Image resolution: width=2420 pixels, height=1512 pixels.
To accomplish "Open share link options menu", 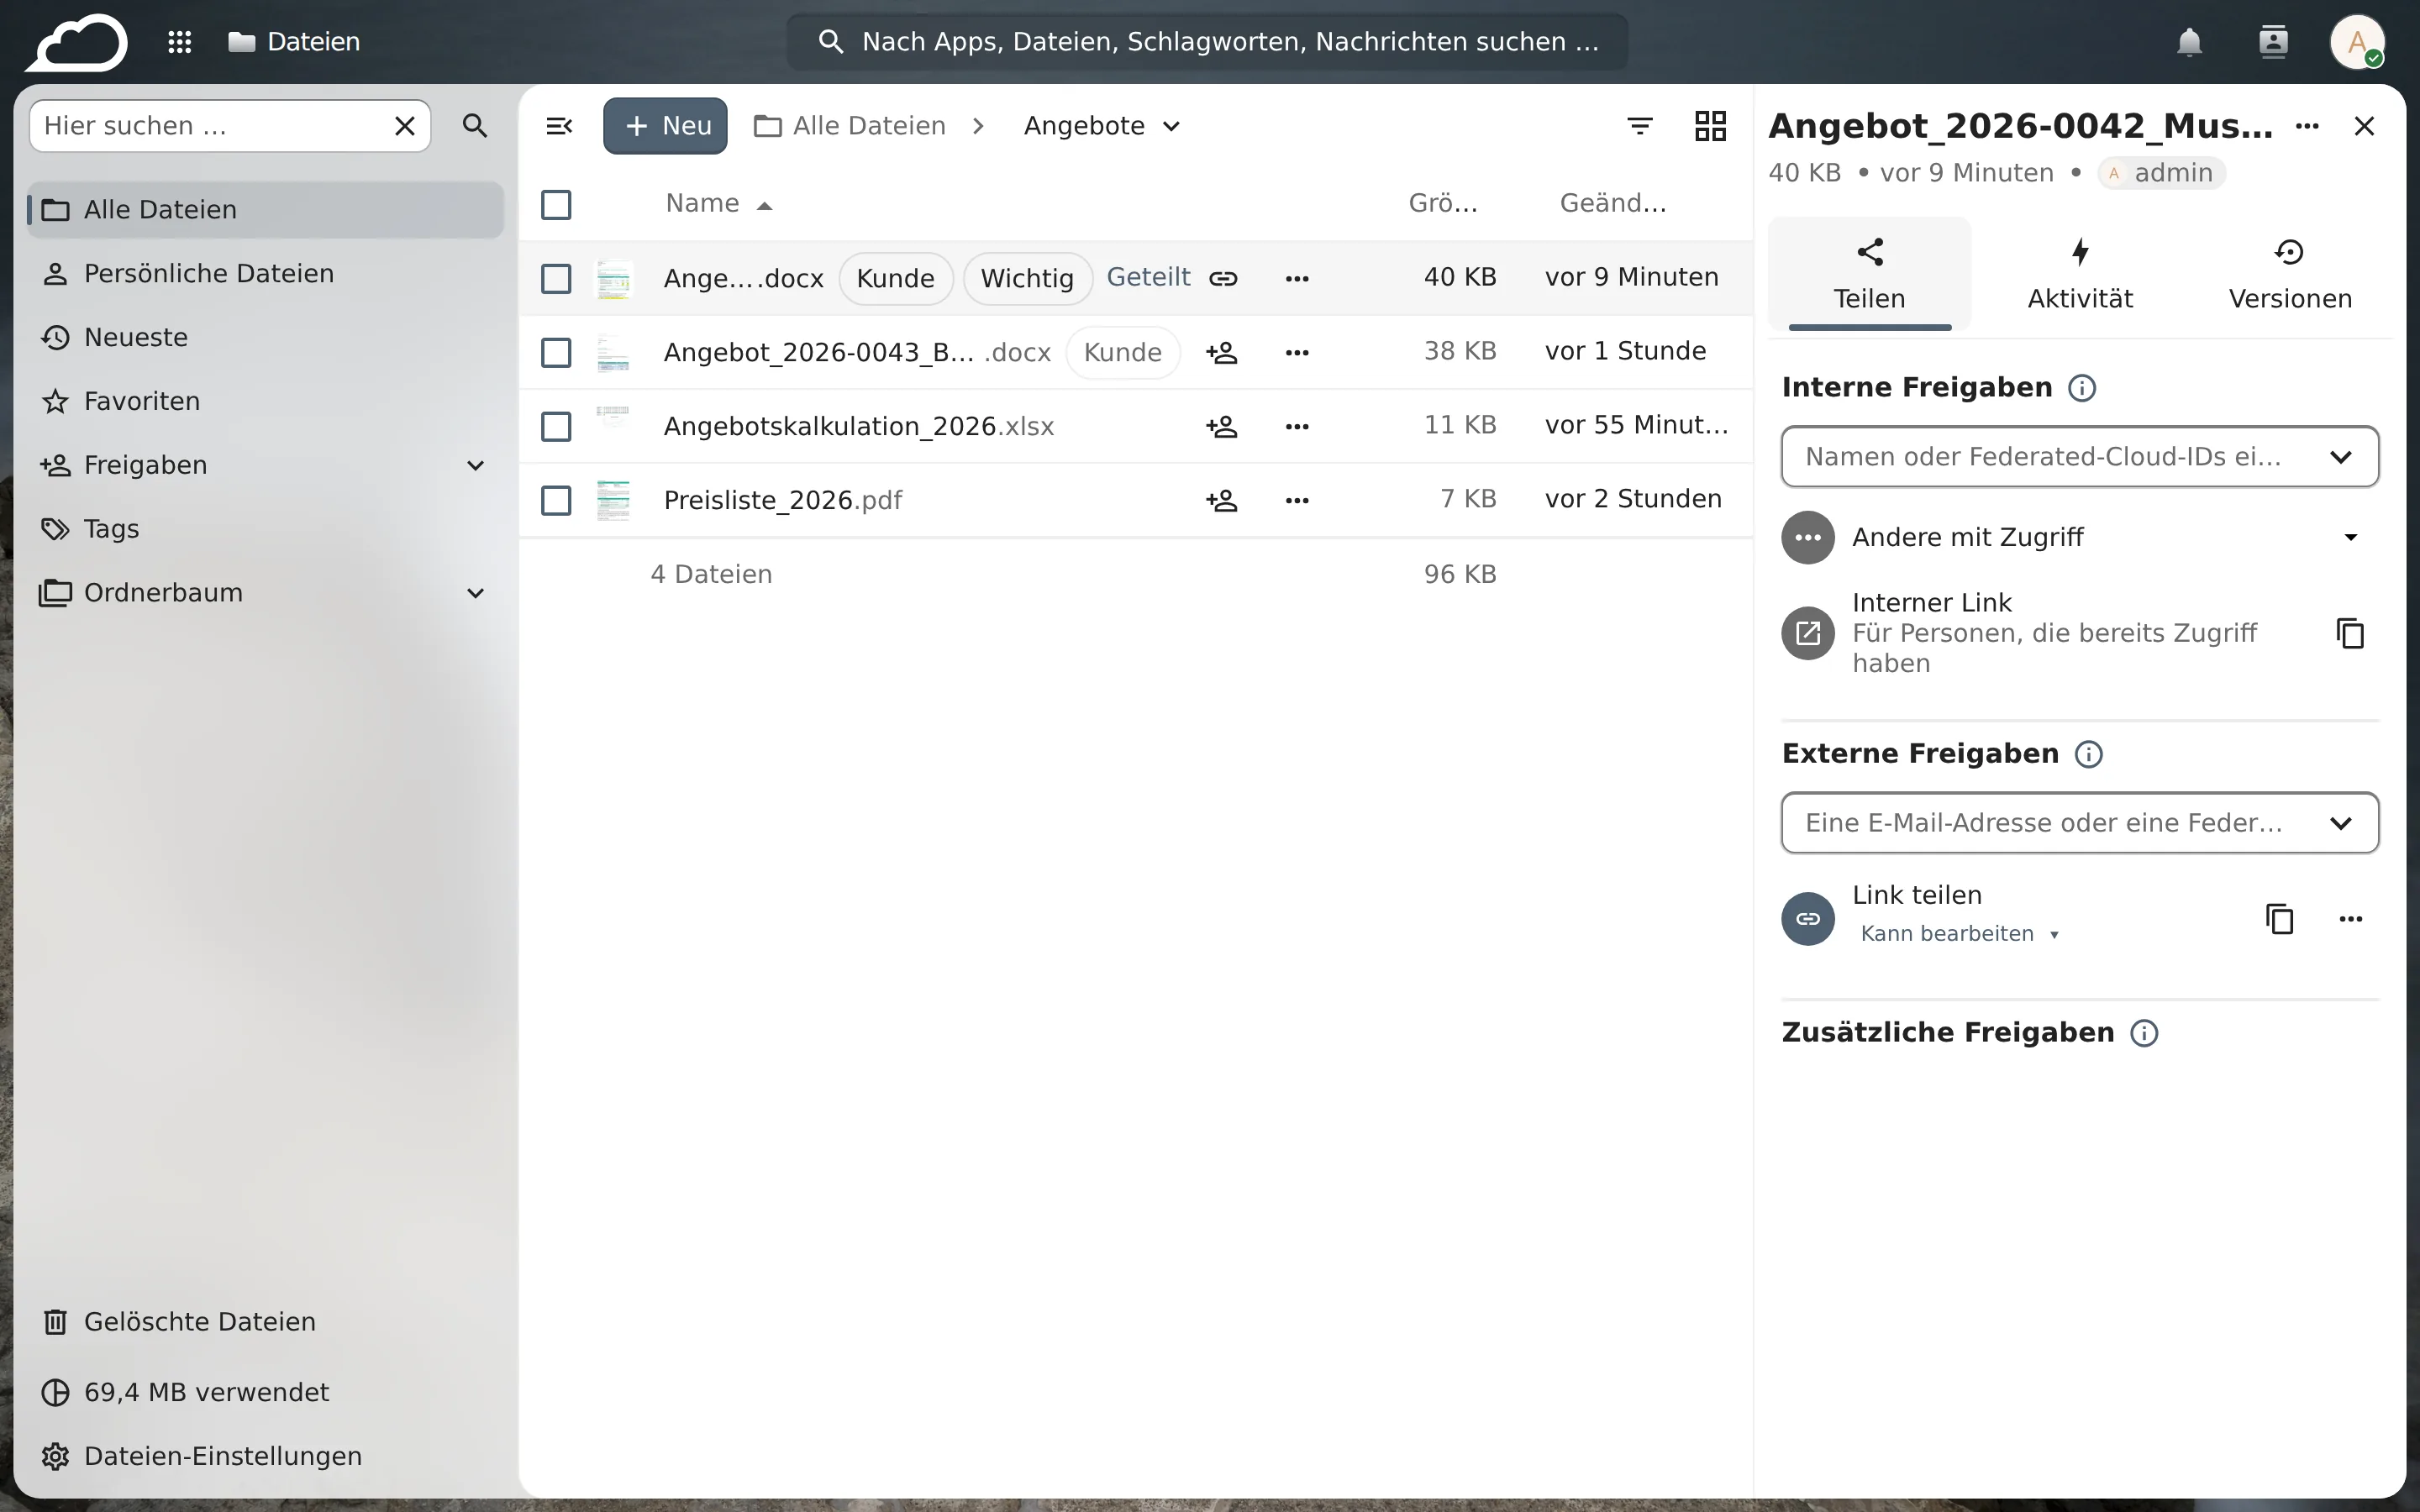I will (x=2350, y=919).
